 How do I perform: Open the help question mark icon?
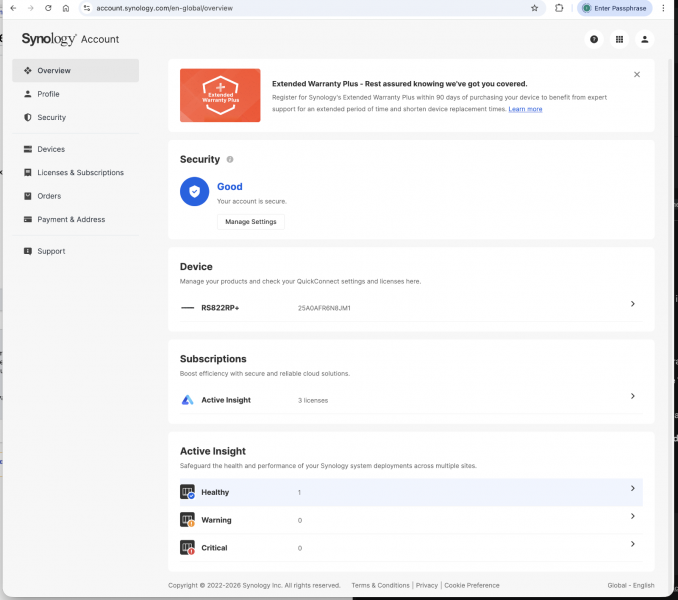(x=594, y=39)
